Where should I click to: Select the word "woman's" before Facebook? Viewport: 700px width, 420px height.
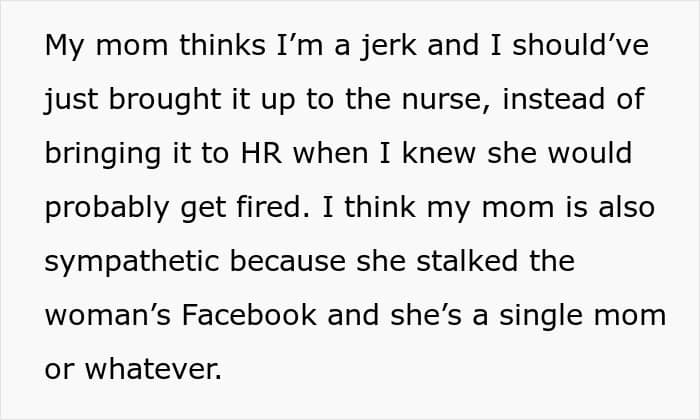[x=108, y=315]
